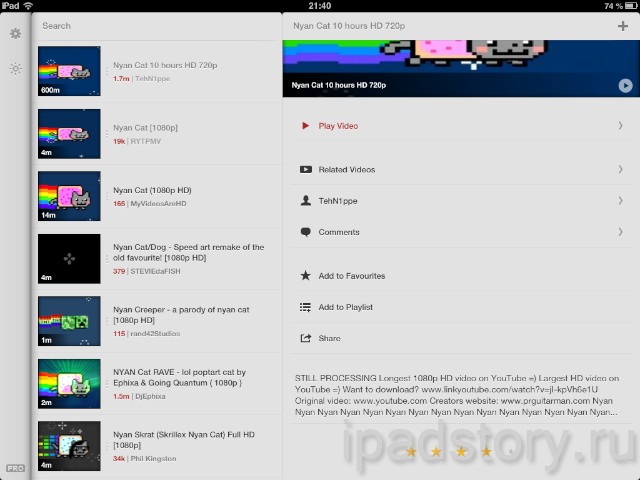
Task: Click the RYTPMV uploader name
Action: 146,141
